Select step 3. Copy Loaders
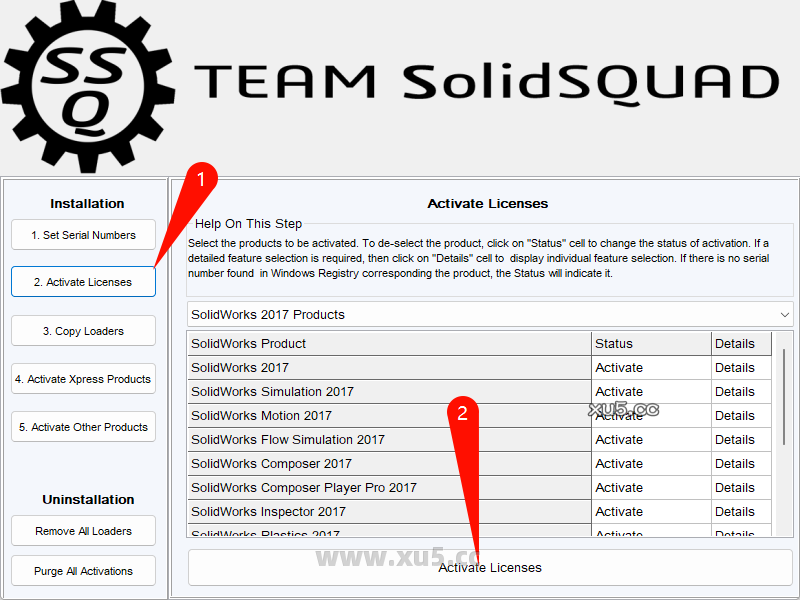The image size is (800, 600). (82, 331)
